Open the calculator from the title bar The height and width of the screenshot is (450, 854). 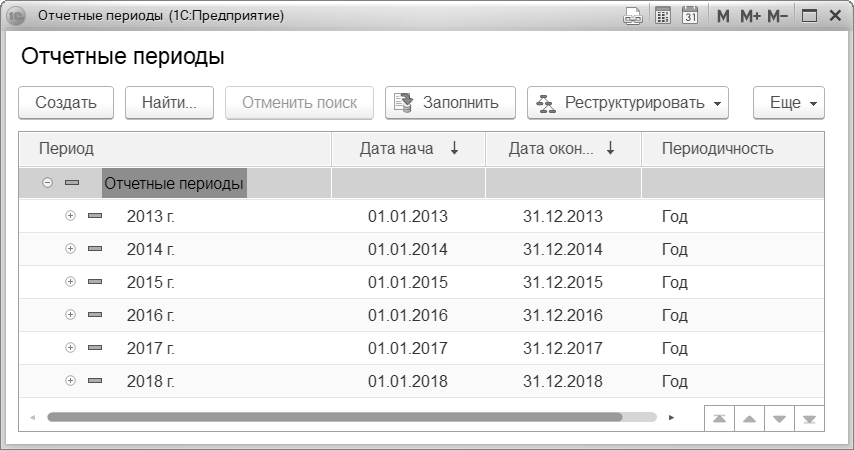[662, 17]
